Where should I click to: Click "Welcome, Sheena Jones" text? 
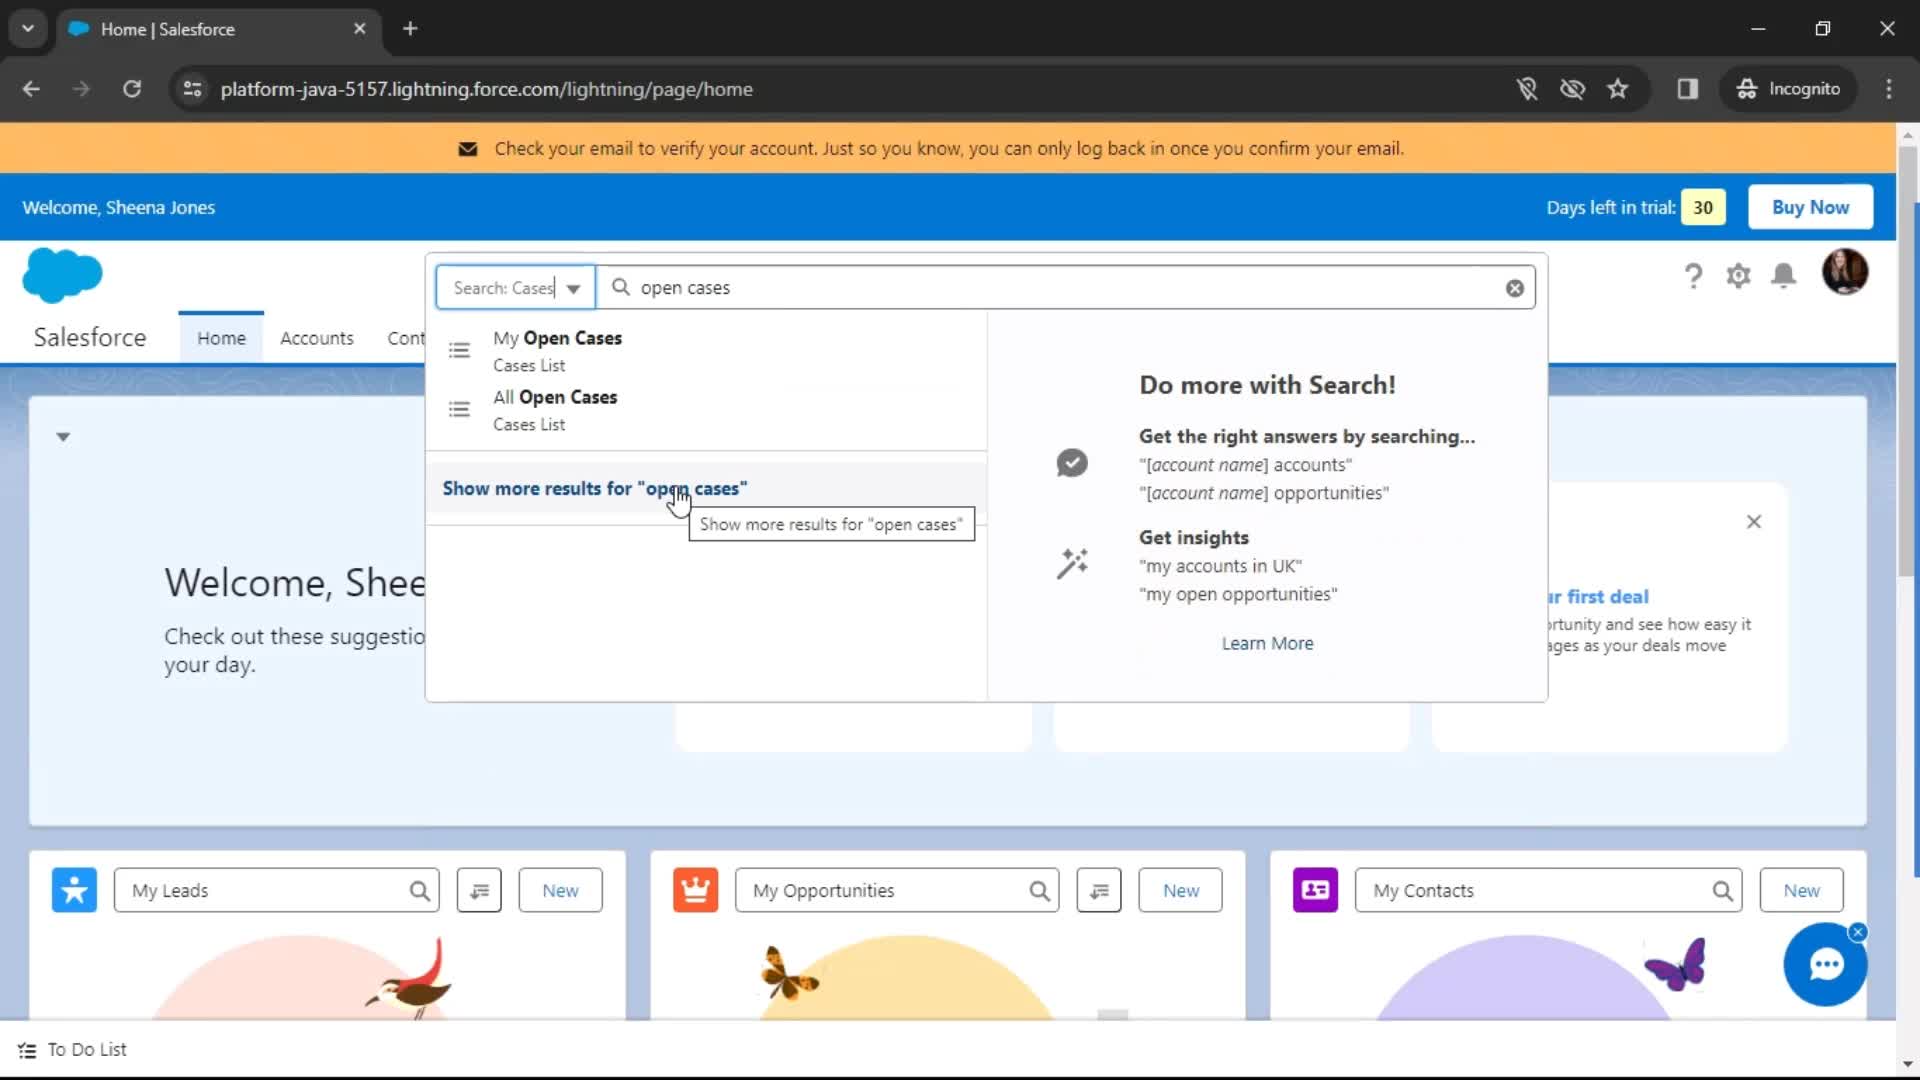118,207
